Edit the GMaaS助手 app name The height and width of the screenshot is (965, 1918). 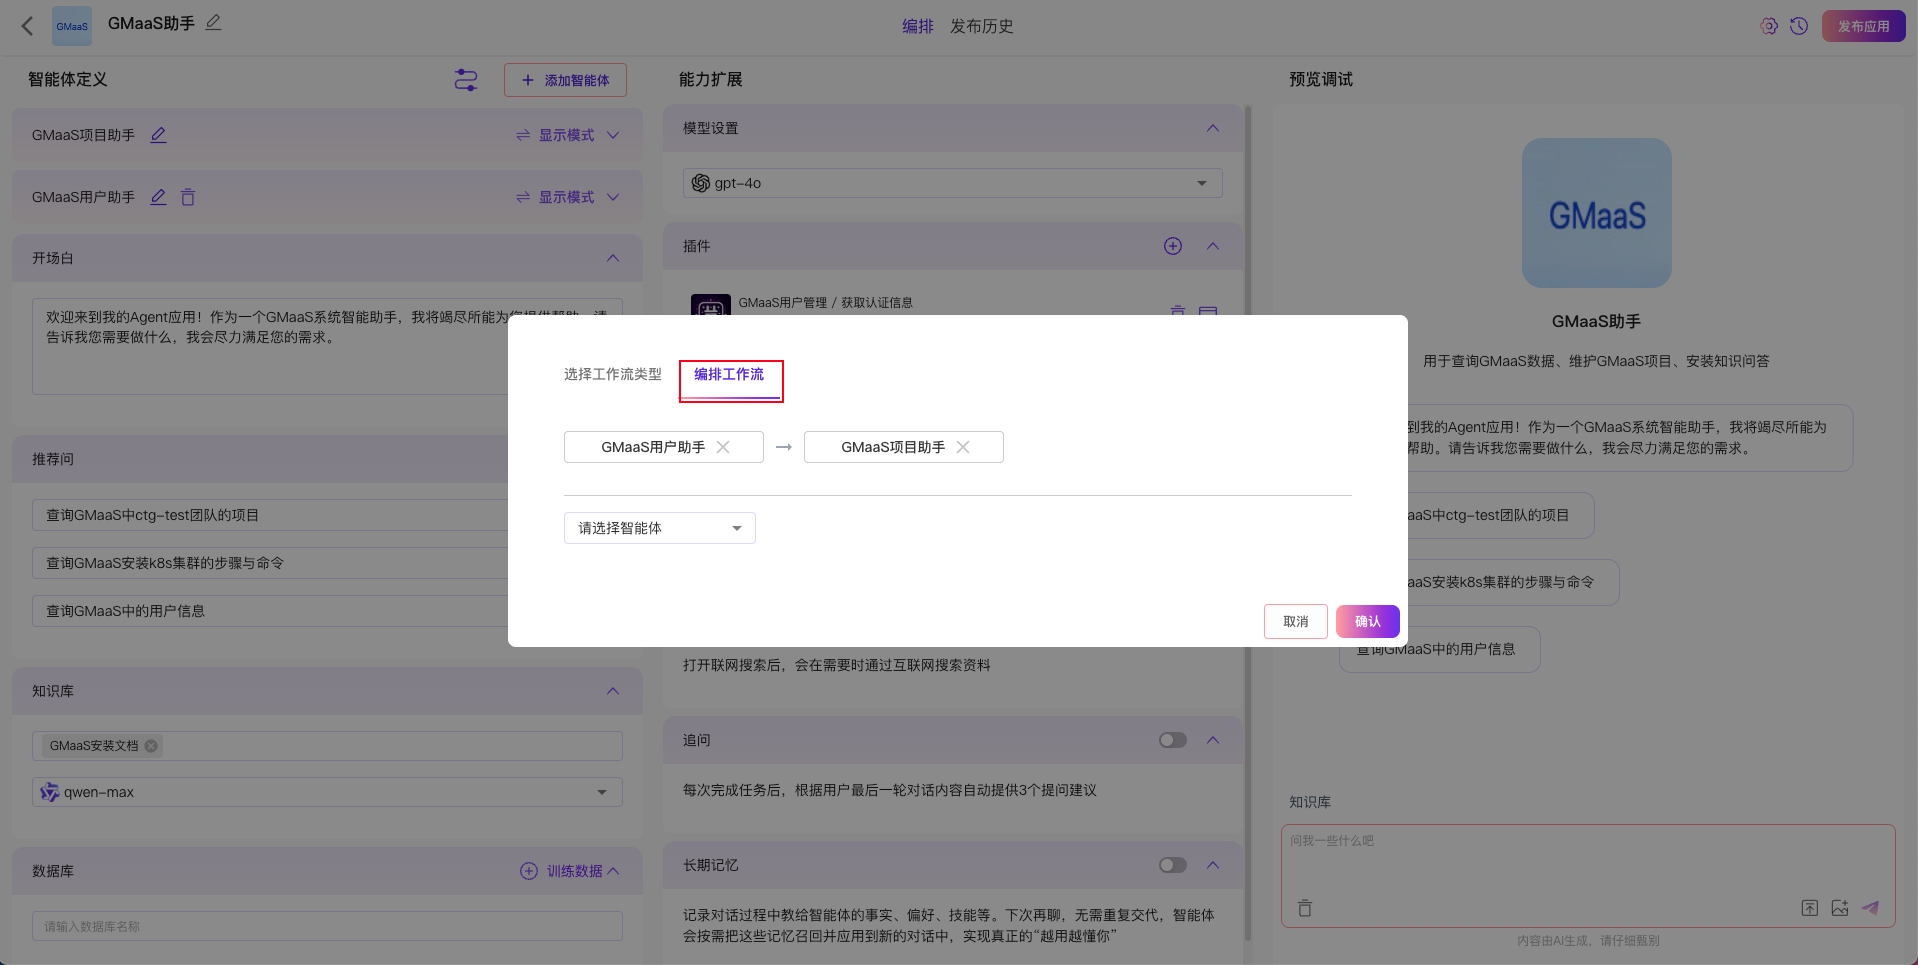pos(213,23)
